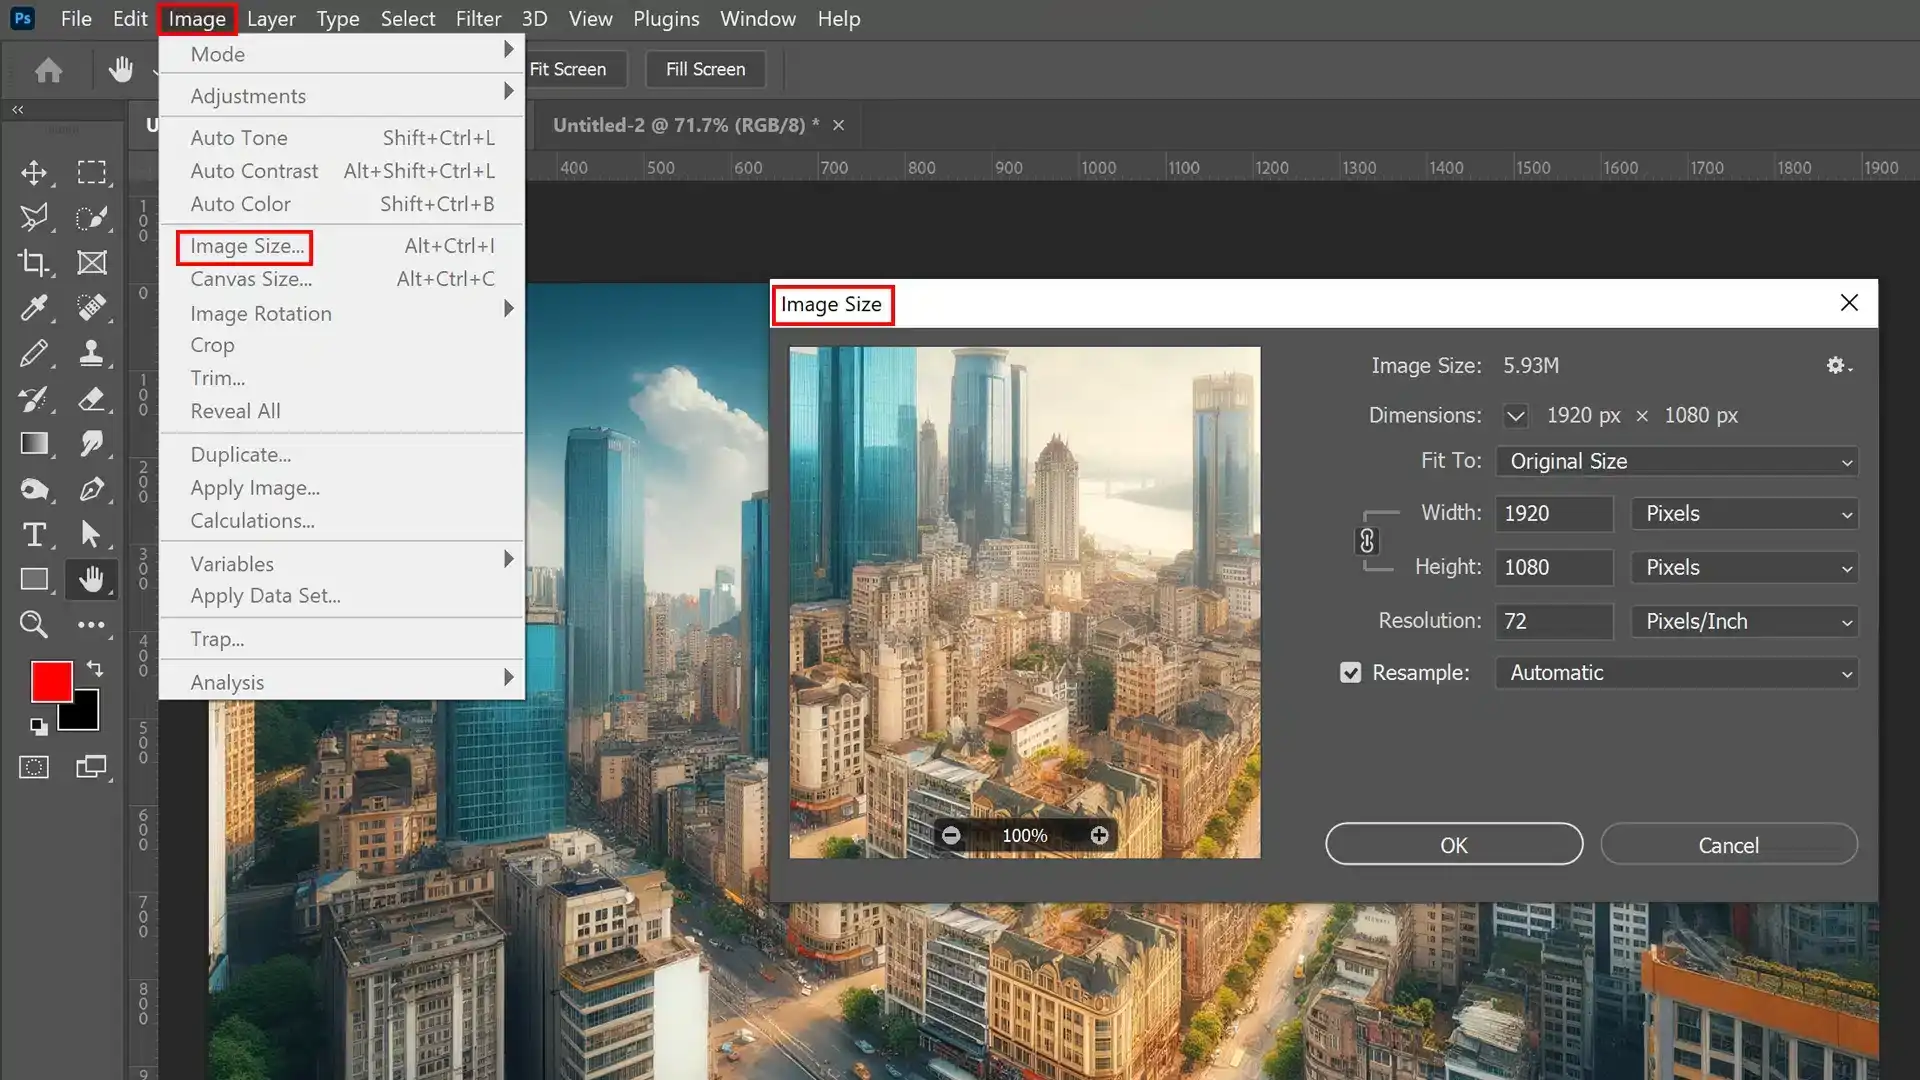Open the Height units dropdown
1920x1080 pixels.
coord(1745,568)
